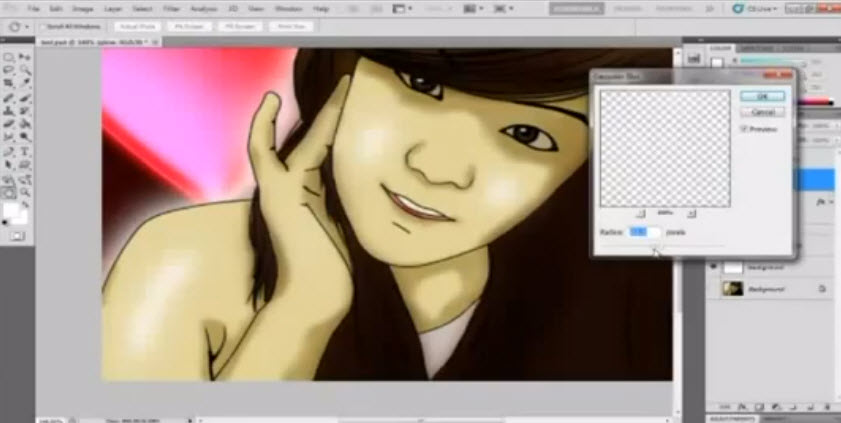Switch to the Swatches panel tab

click(757, 48)
